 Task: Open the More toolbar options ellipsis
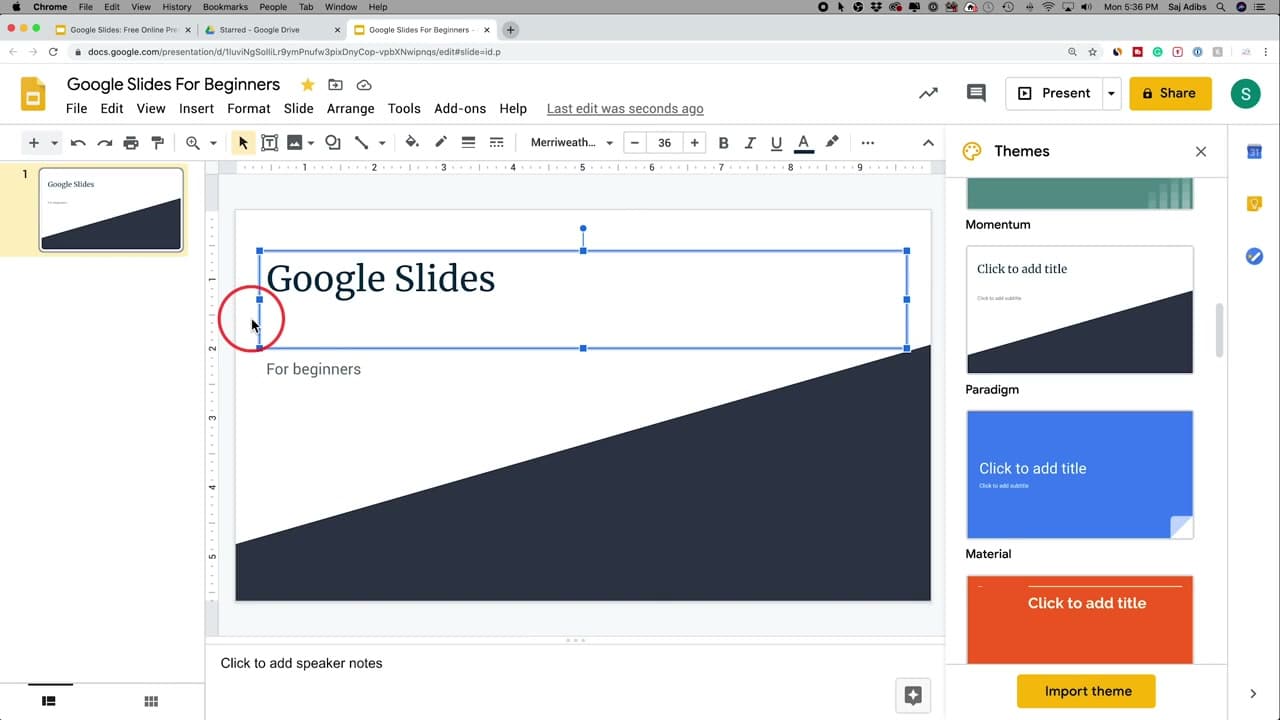868,143
